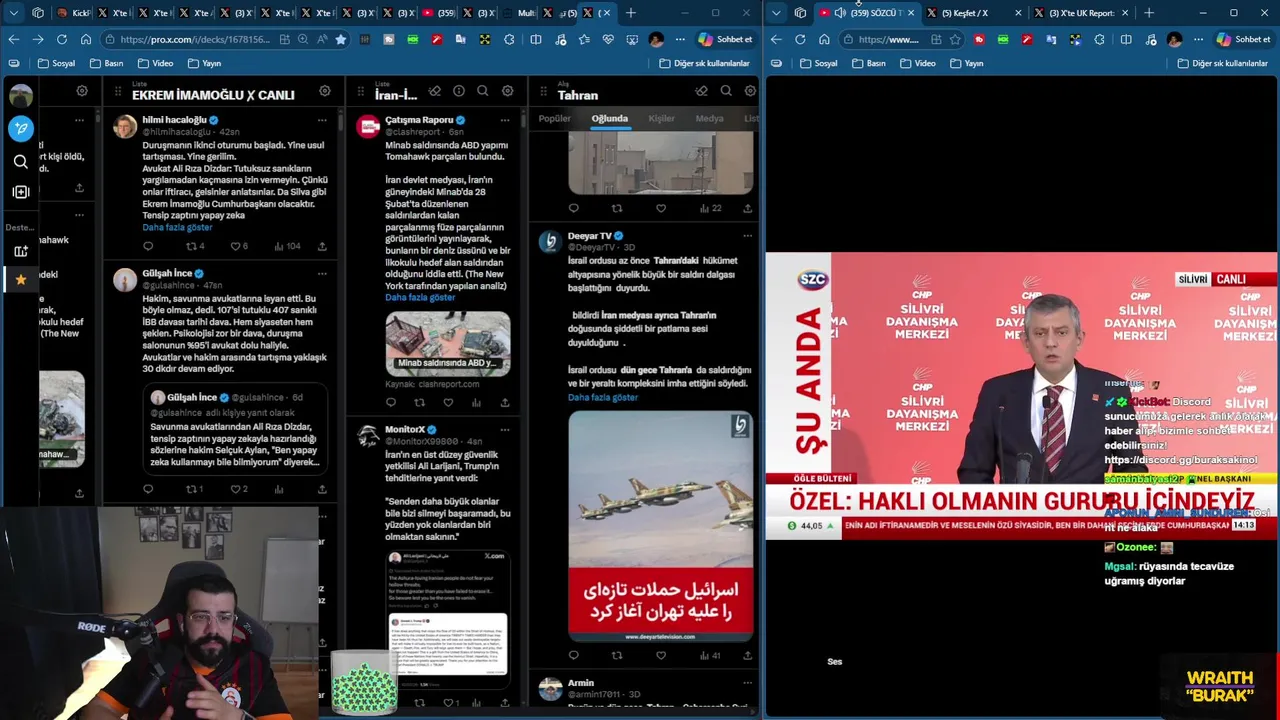This screenshot has height=720, width=1280.
Task: Like Çatışma Raporu's Minab post
Action: (x=448, y=402)
